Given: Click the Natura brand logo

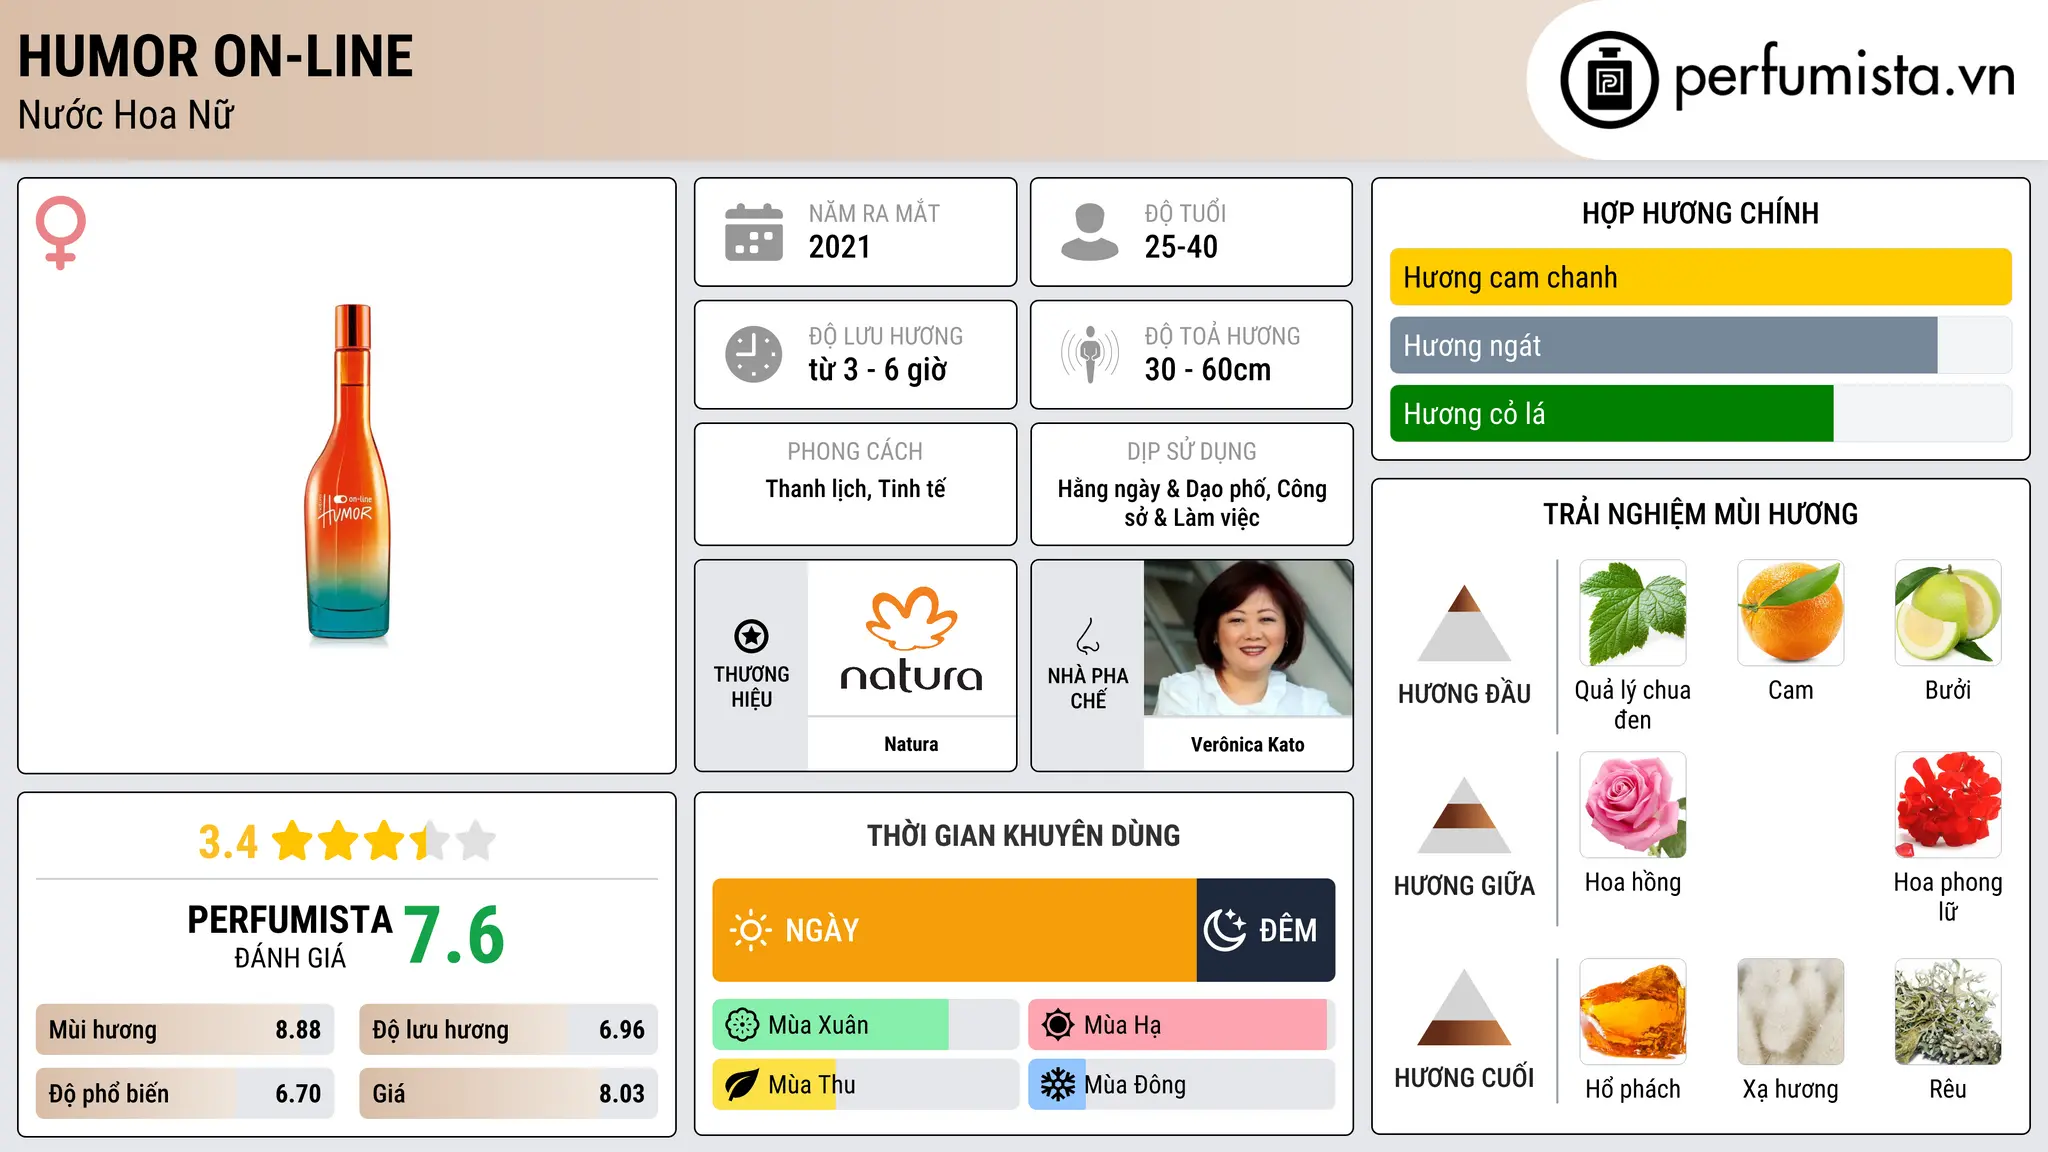Looking at the screenshot, I should point(911,640).
